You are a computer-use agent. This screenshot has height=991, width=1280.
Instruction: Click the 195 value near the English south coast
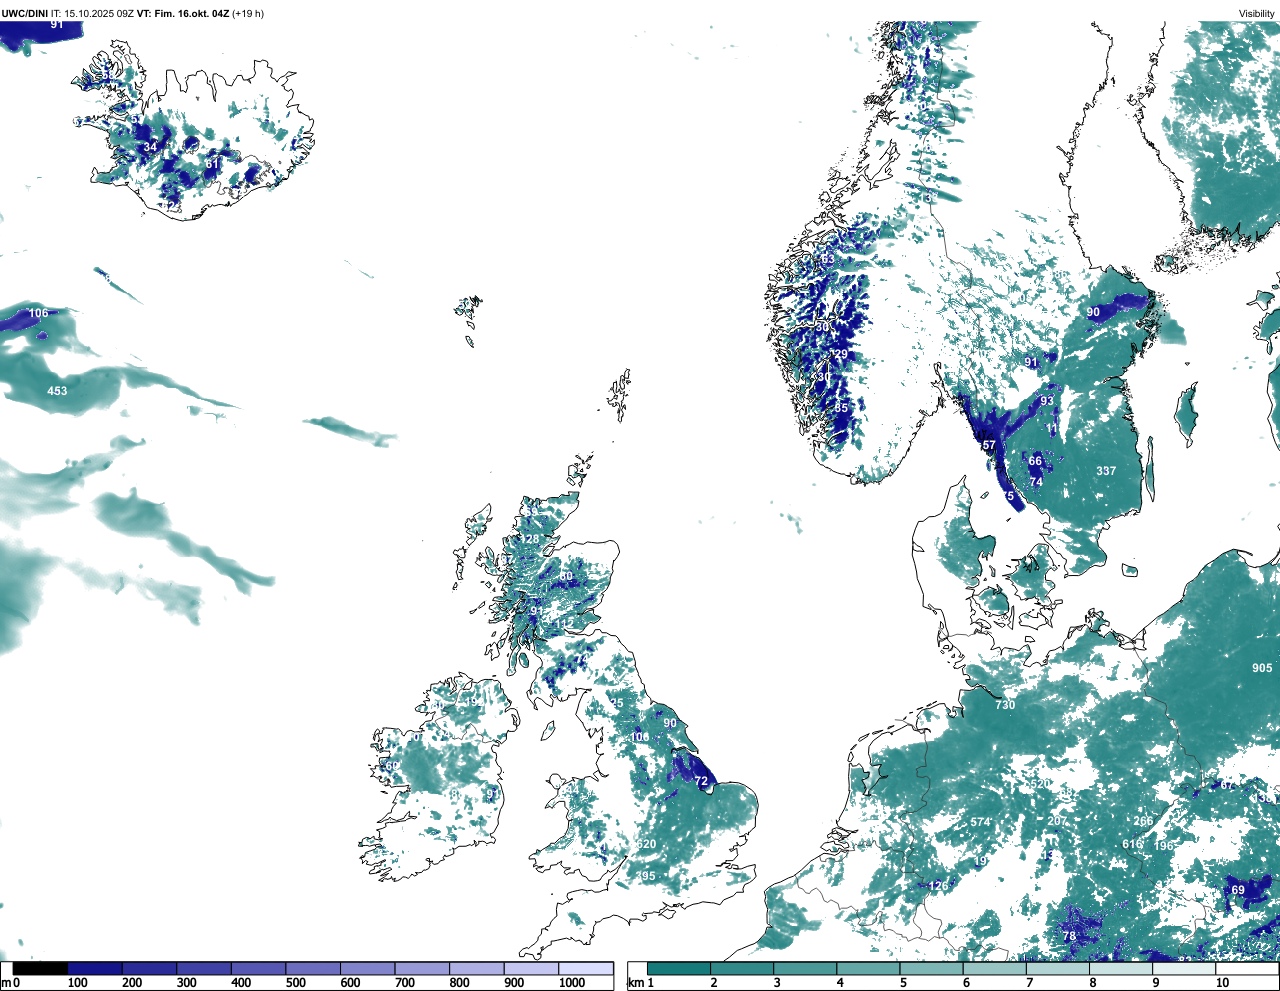646,876
